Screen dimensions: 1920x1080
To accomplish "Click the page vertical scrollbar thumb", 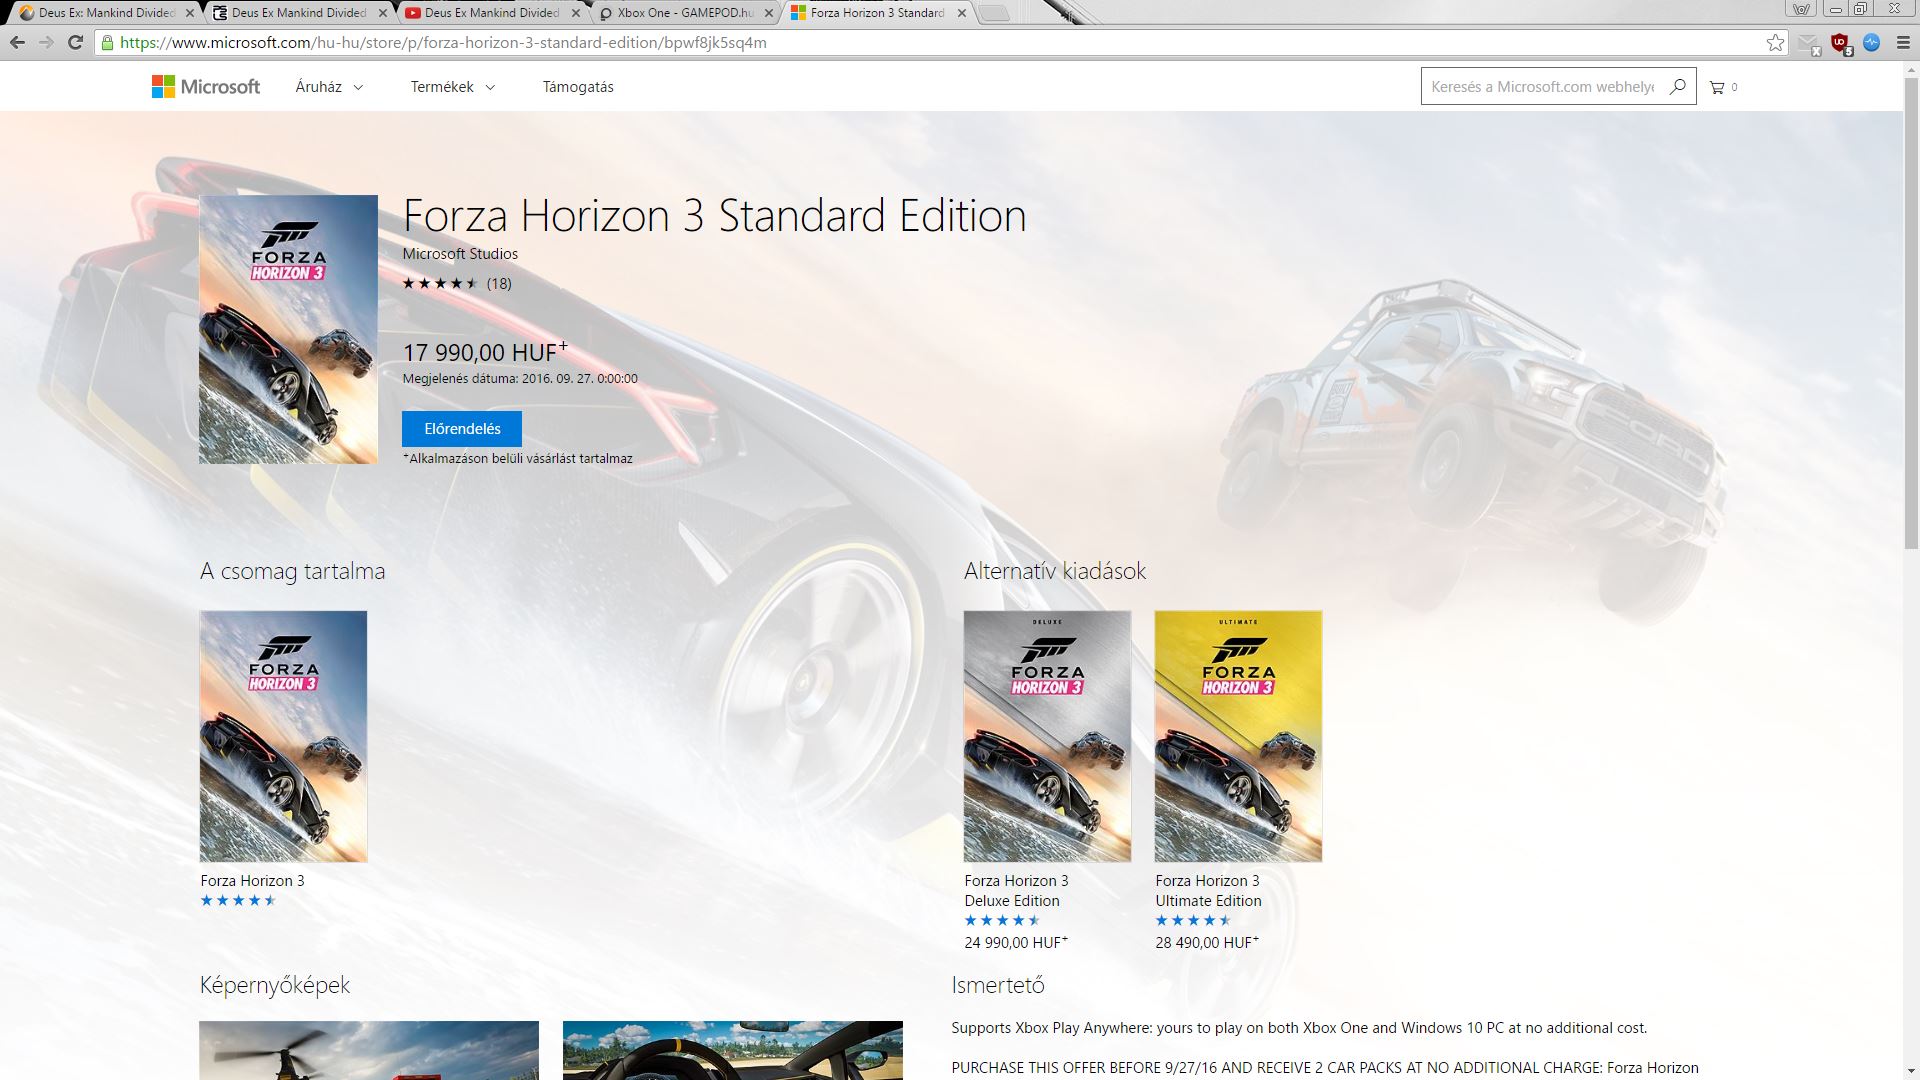I will pyautogui.click(x=1911, y=310).
